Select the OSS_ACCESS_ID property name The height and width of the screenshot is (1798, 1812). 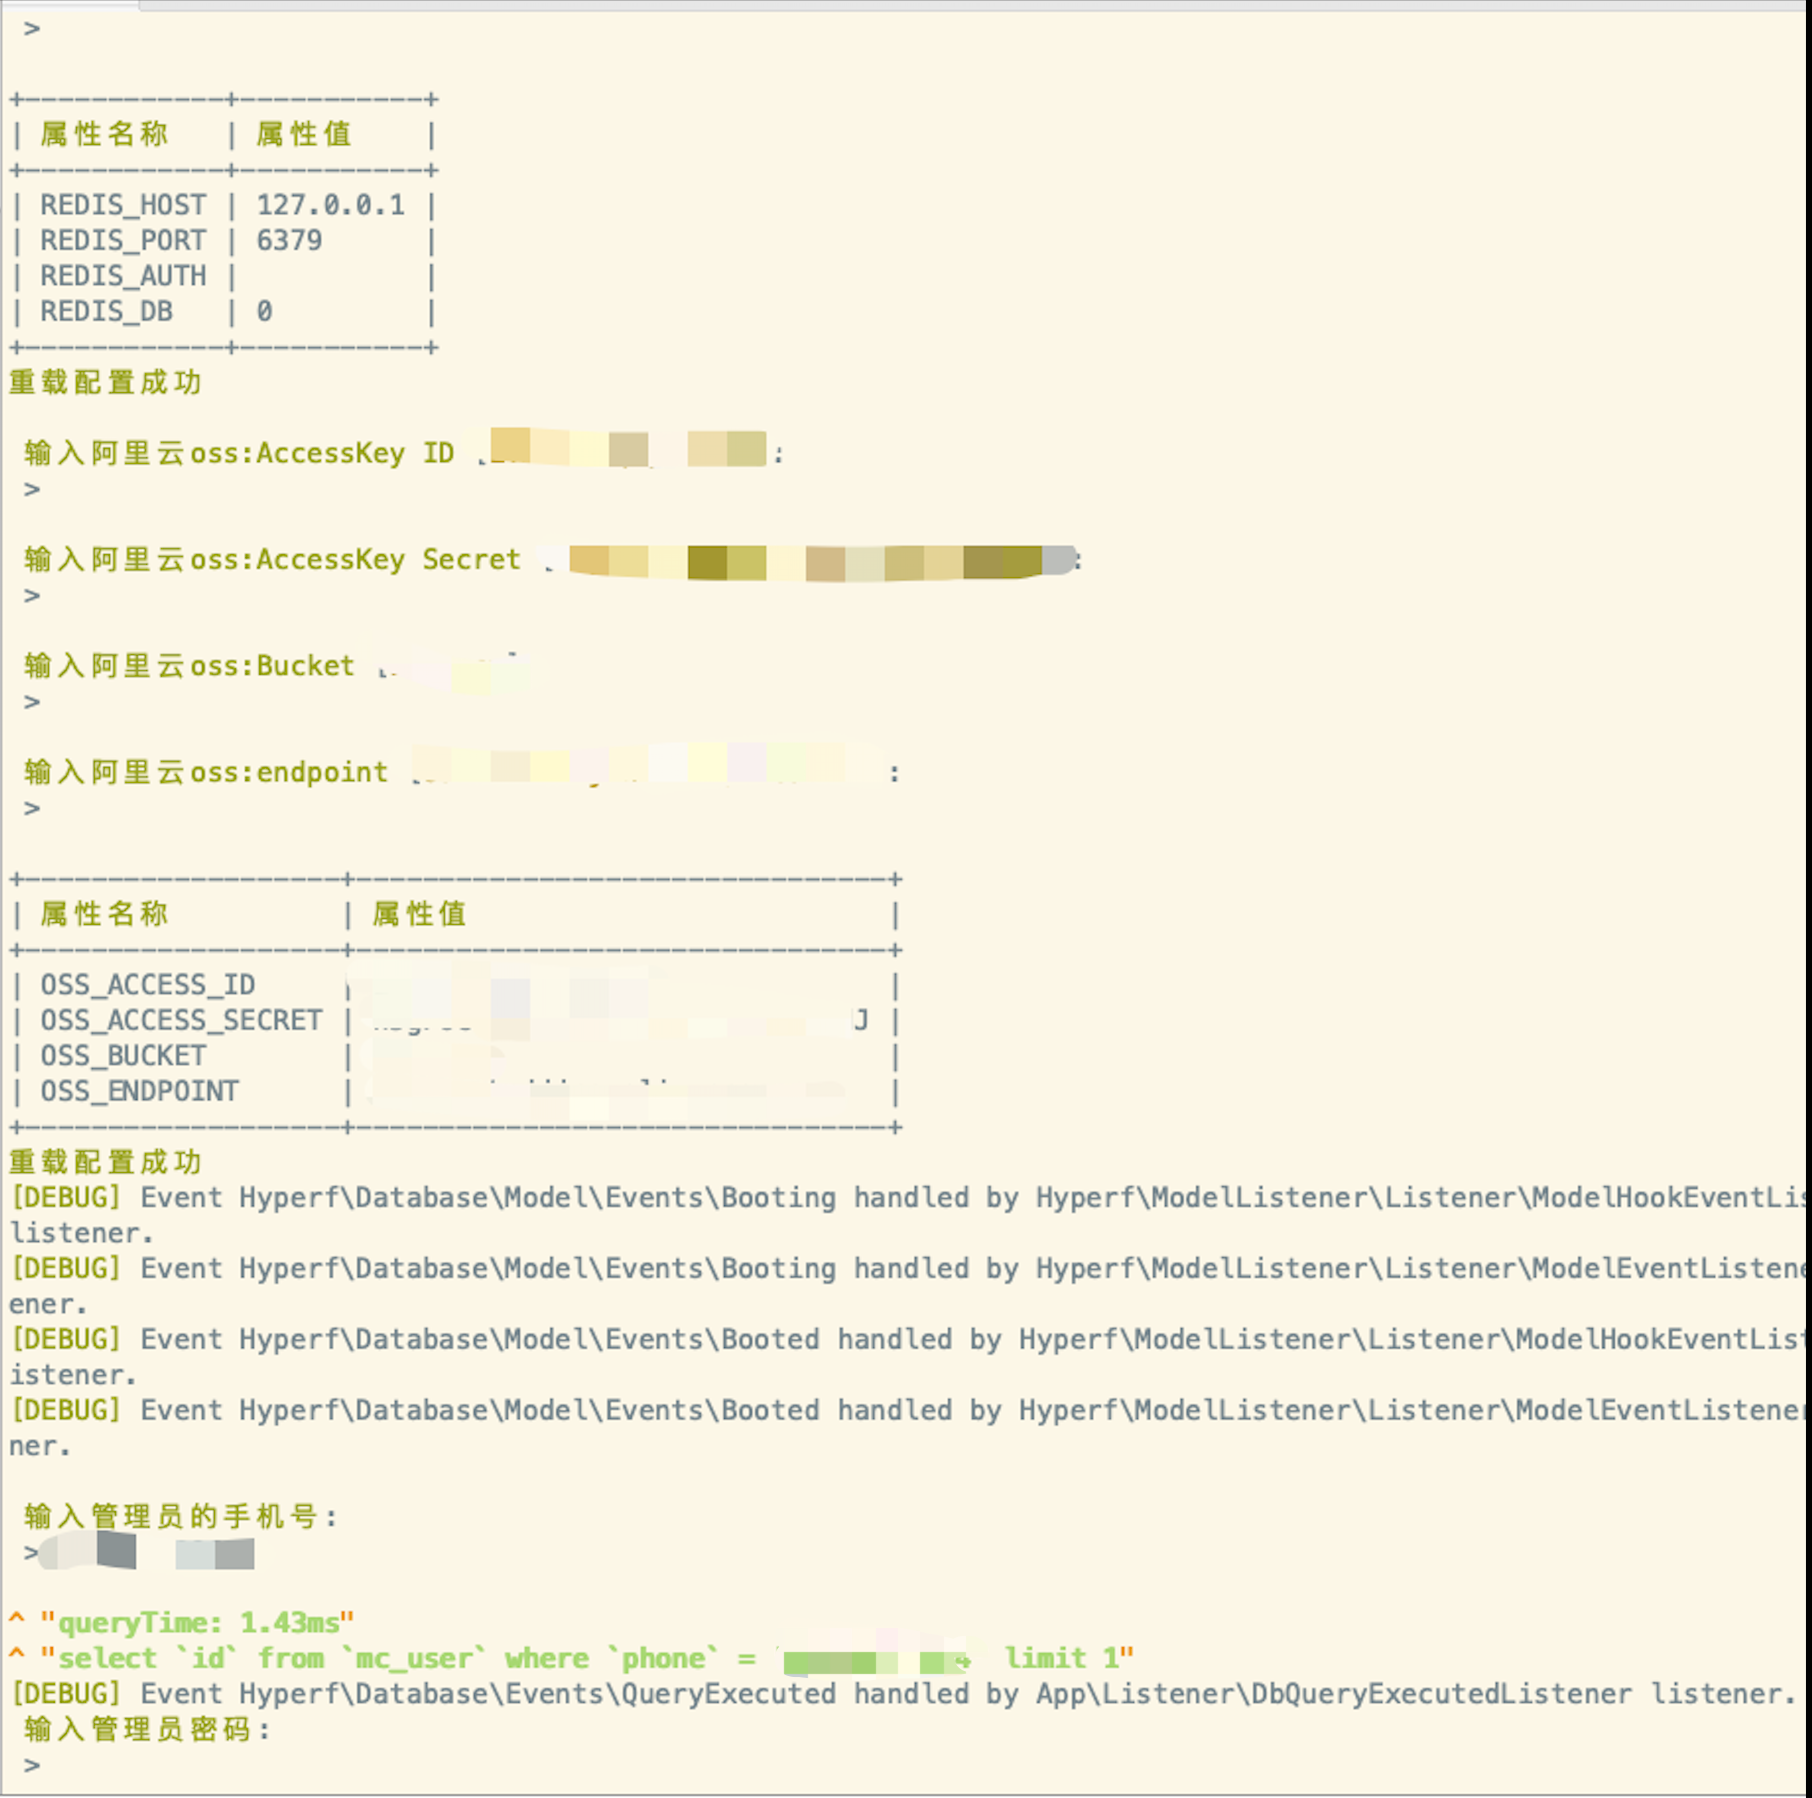(147, 985)
